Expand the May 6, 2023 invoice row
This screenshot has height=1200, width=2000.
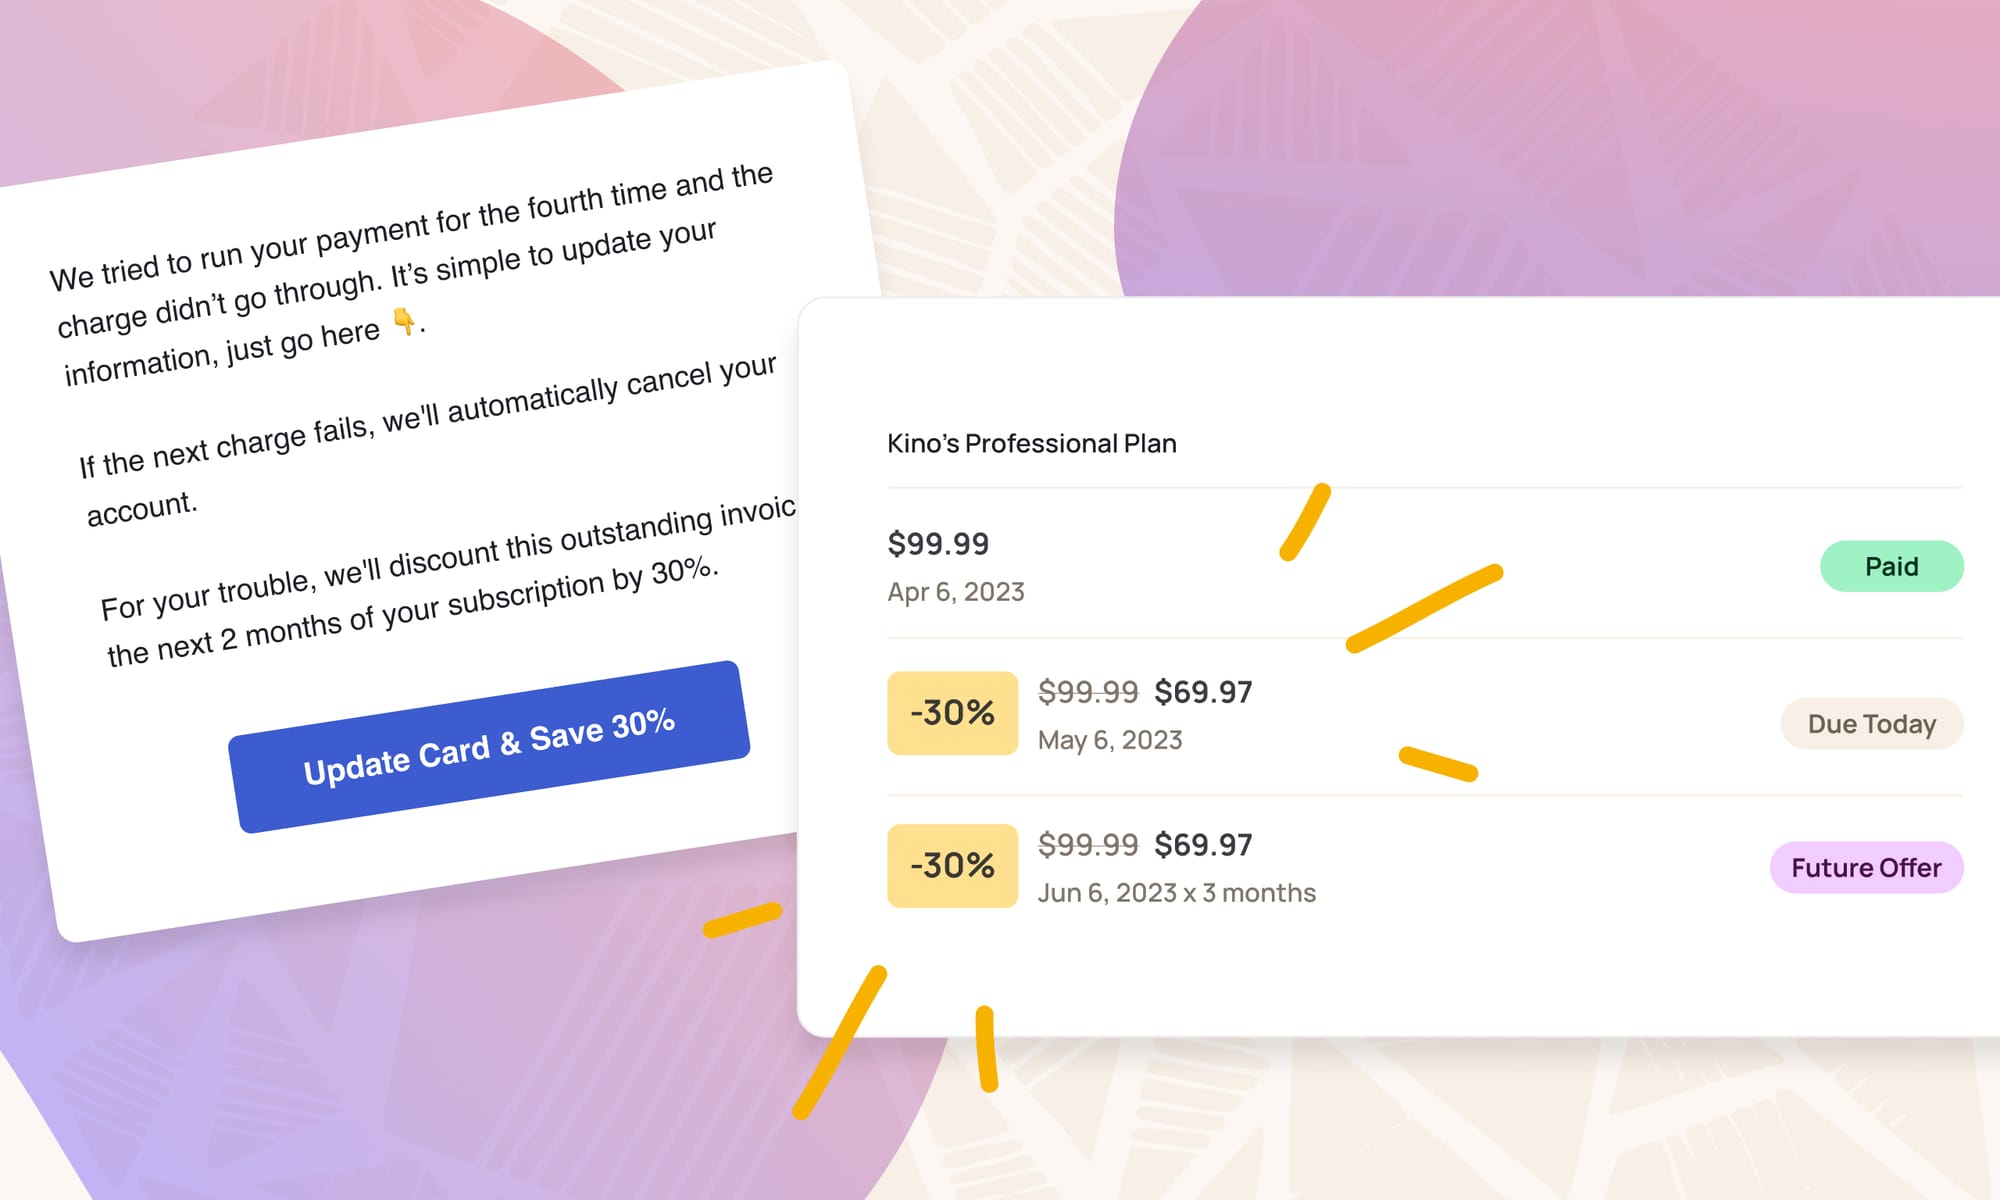pyautogui.click(x=1110, y=740)
